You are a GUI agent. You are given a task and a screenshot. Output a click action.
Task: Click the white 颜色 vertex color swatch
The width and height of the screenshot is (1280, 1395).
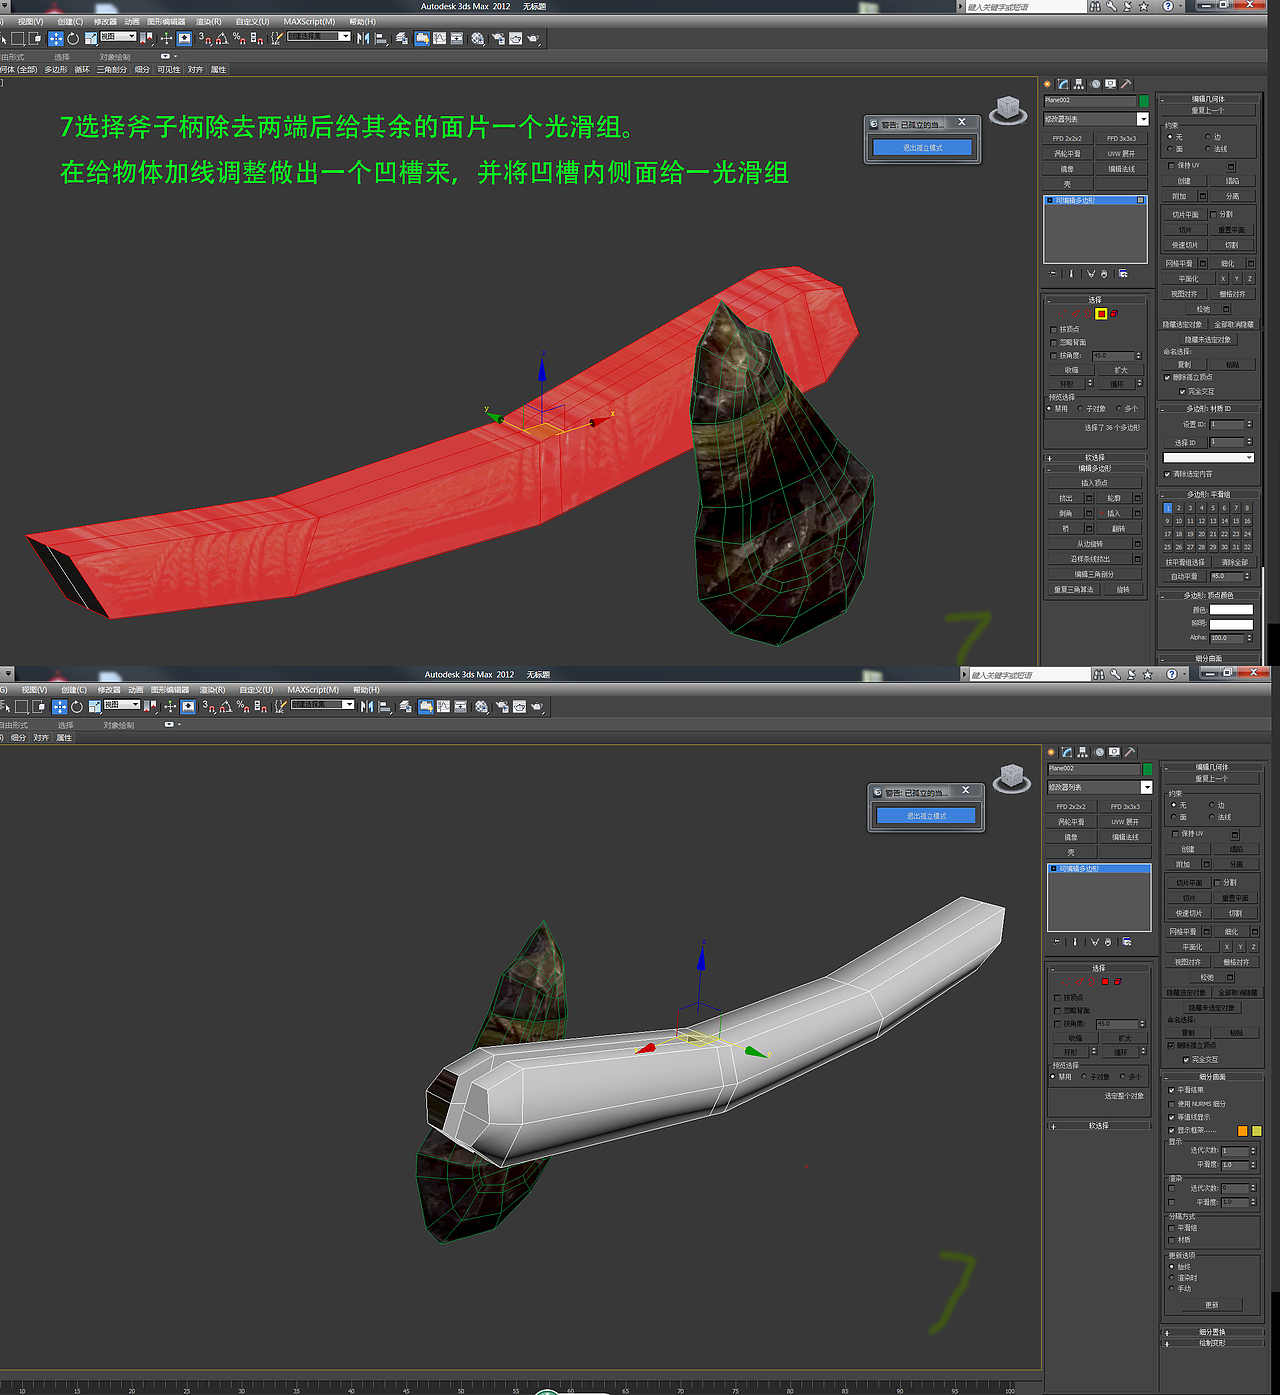1231,609
